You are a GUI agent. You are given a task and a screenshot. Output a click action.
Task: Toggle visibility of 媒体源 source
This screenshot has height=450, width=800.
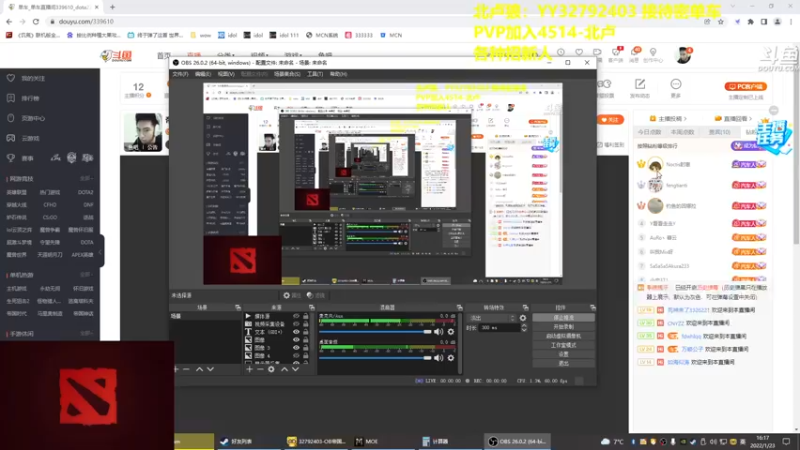pos(296,316)
